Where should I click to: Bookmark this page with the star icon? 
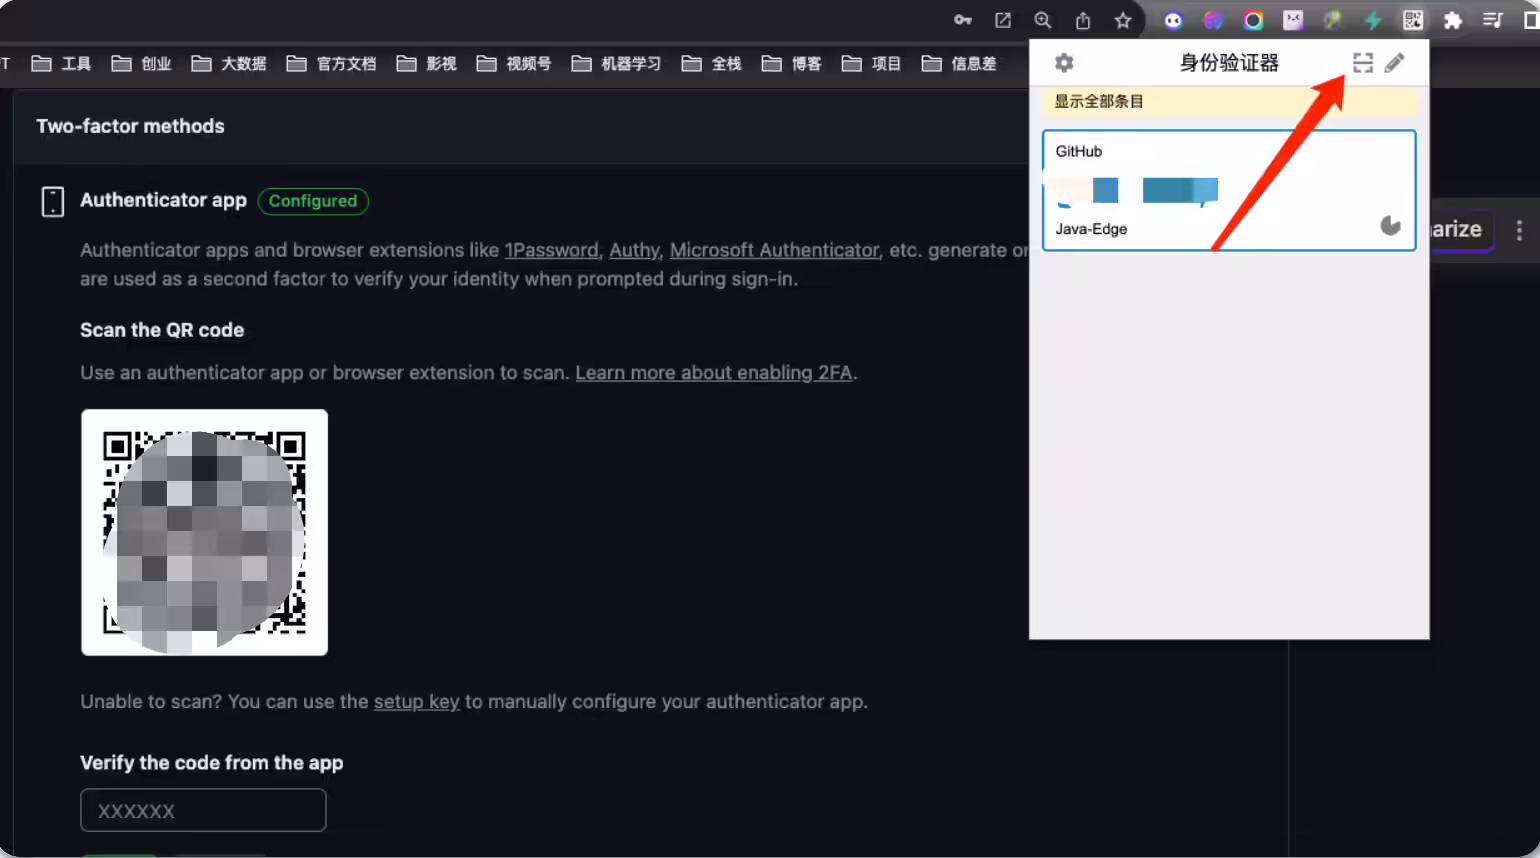pos(1123,20)
